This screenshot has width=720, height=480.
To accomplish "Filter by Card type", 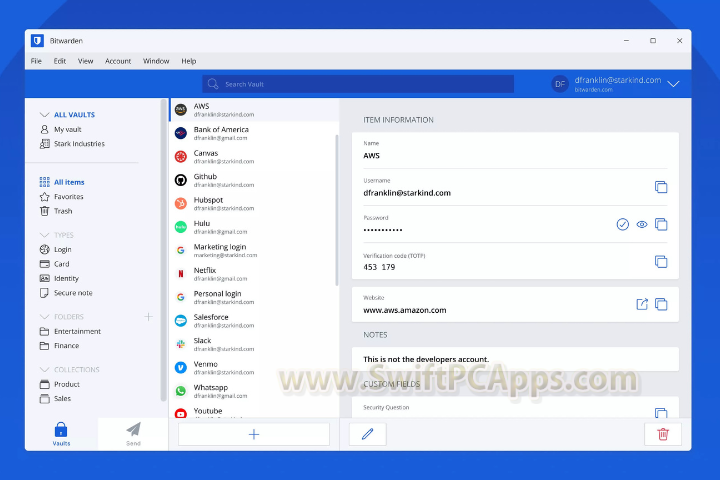I will (62, 264).
